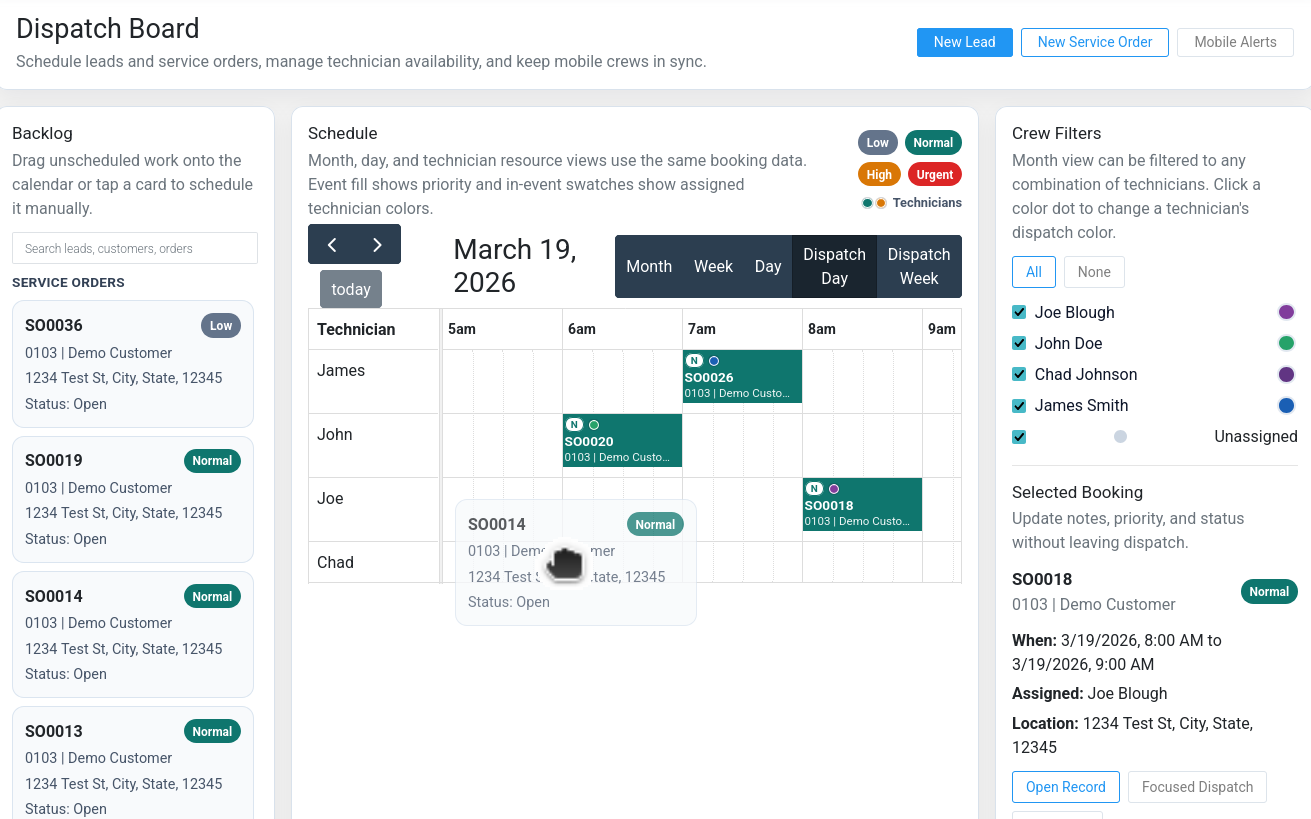Toggle the John Doe checkbox

1019,343
